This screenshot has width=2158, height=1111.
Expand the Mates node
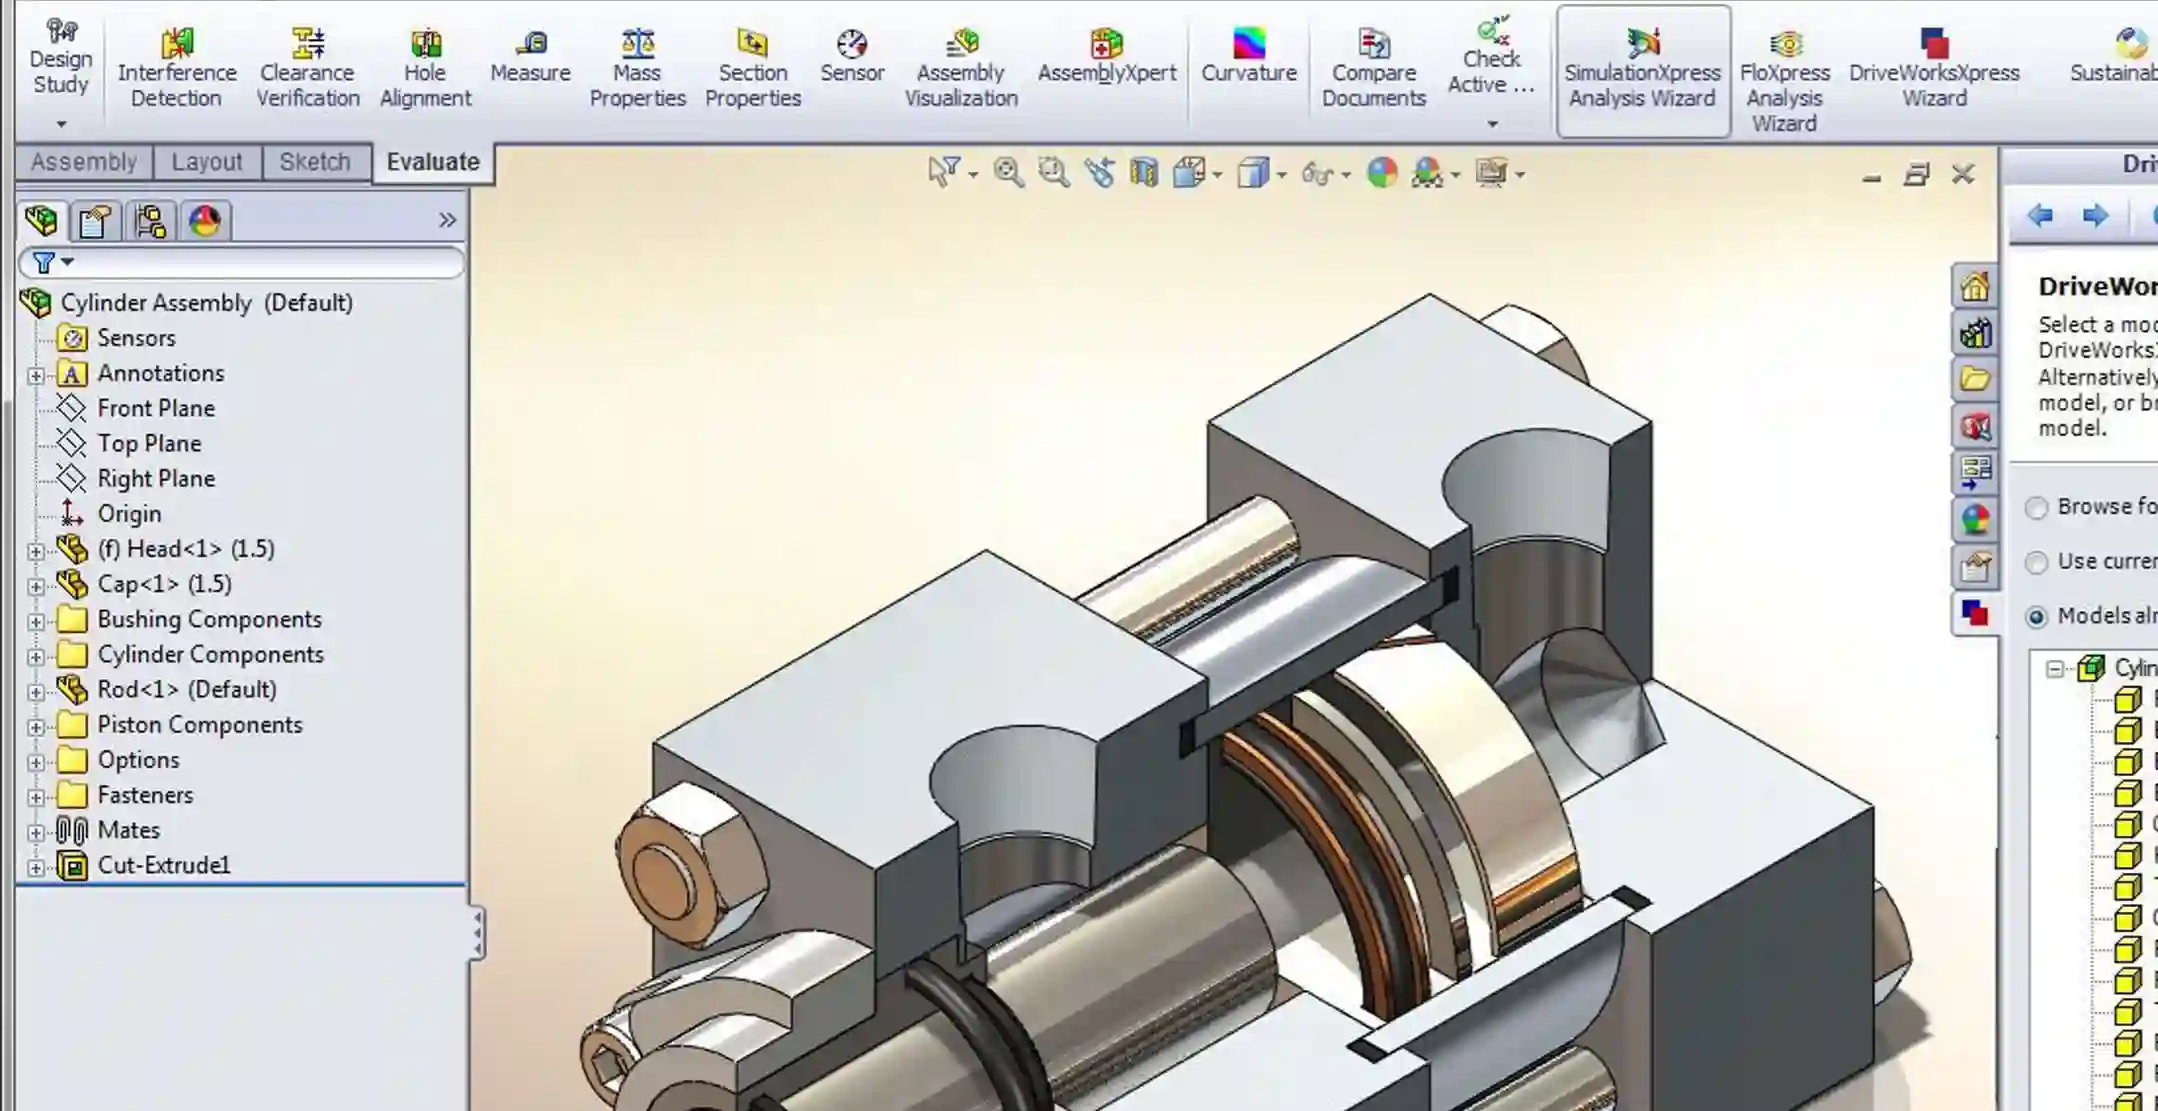coord(36,832)
